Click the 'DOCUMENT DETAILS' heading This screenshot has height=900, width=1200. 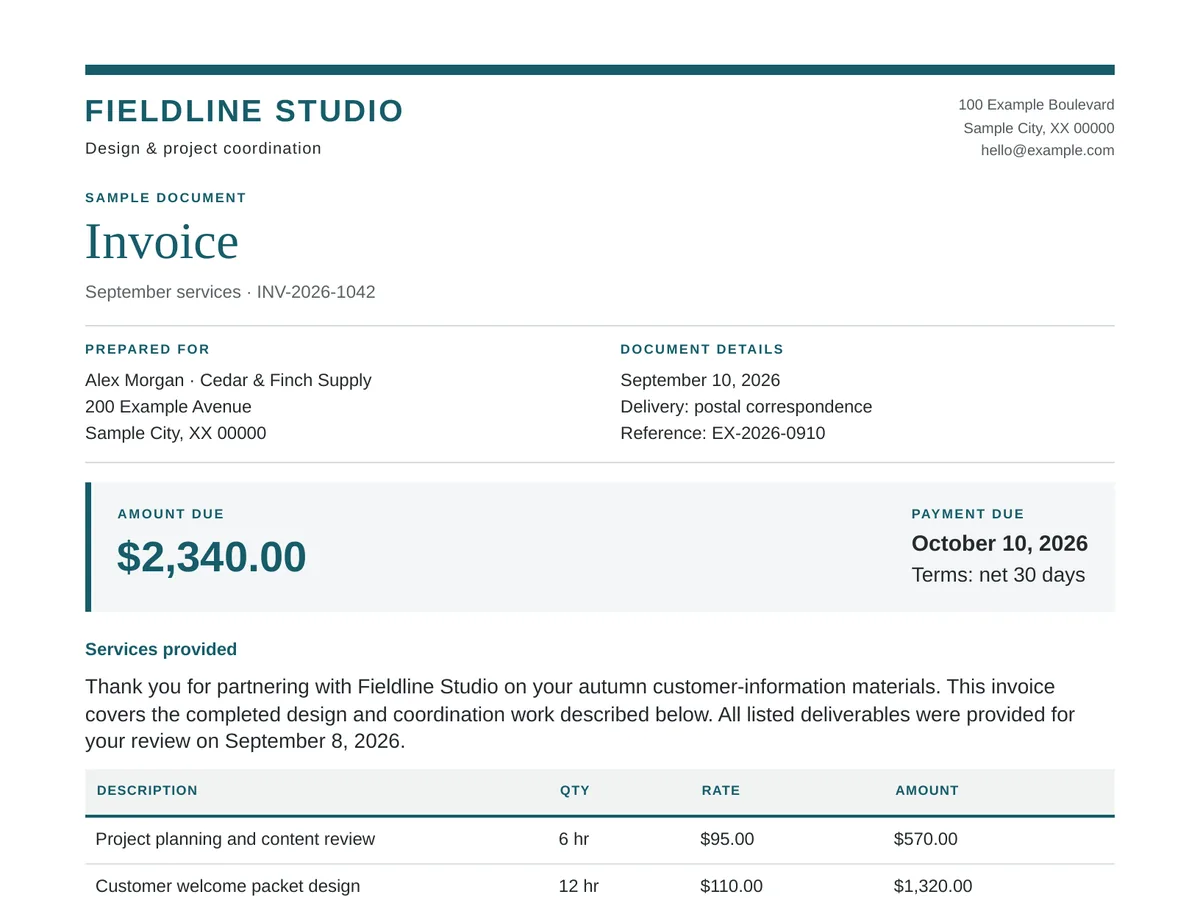[x=702, y=349]
